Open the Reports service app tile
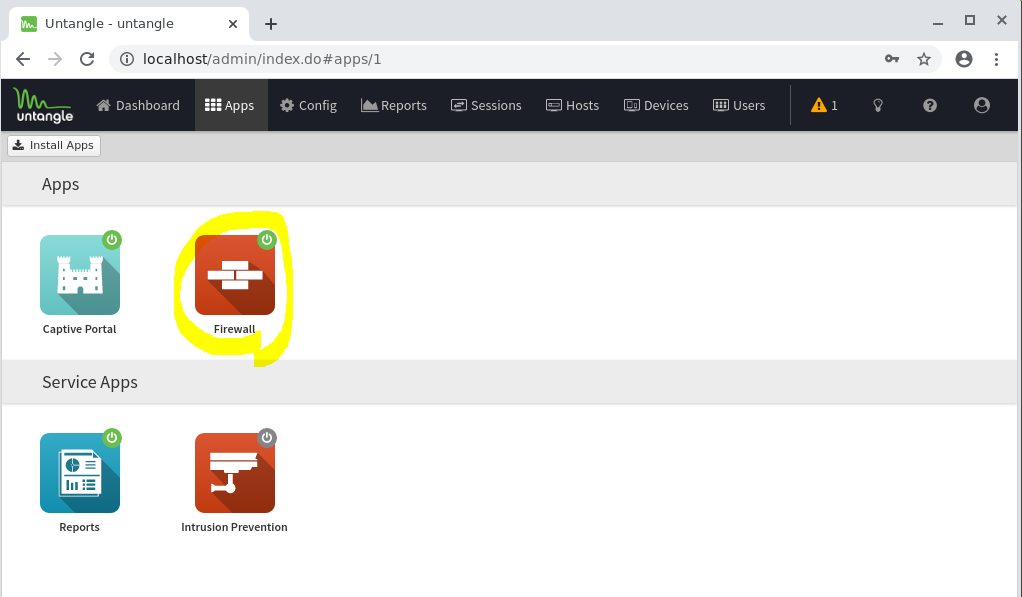1022x597 pixels. coord(80,473)
